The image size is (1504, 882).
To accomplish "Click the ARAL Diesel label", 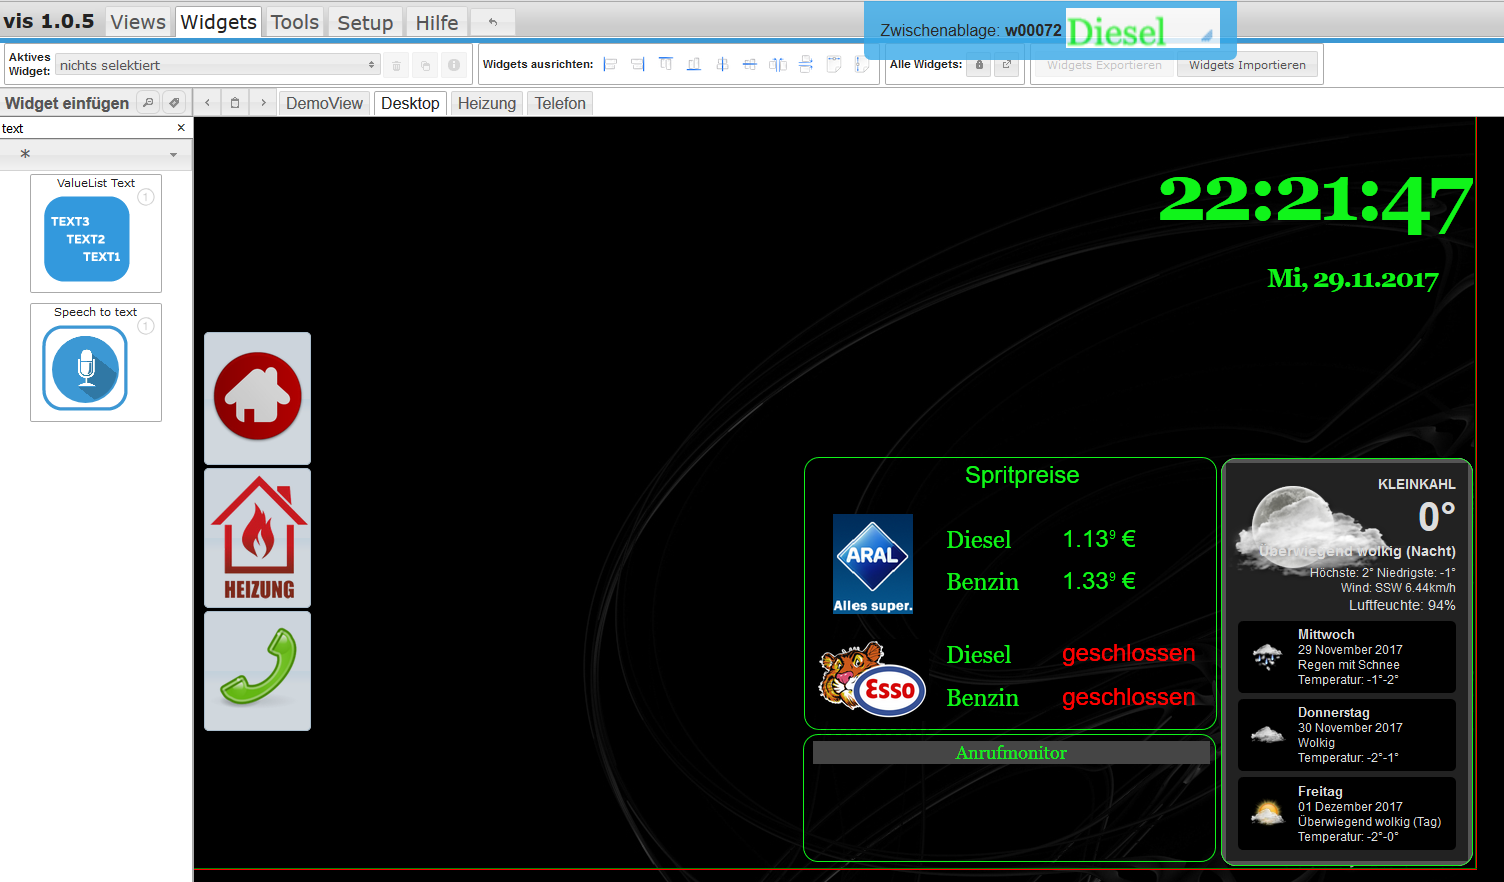I will 979,540.
